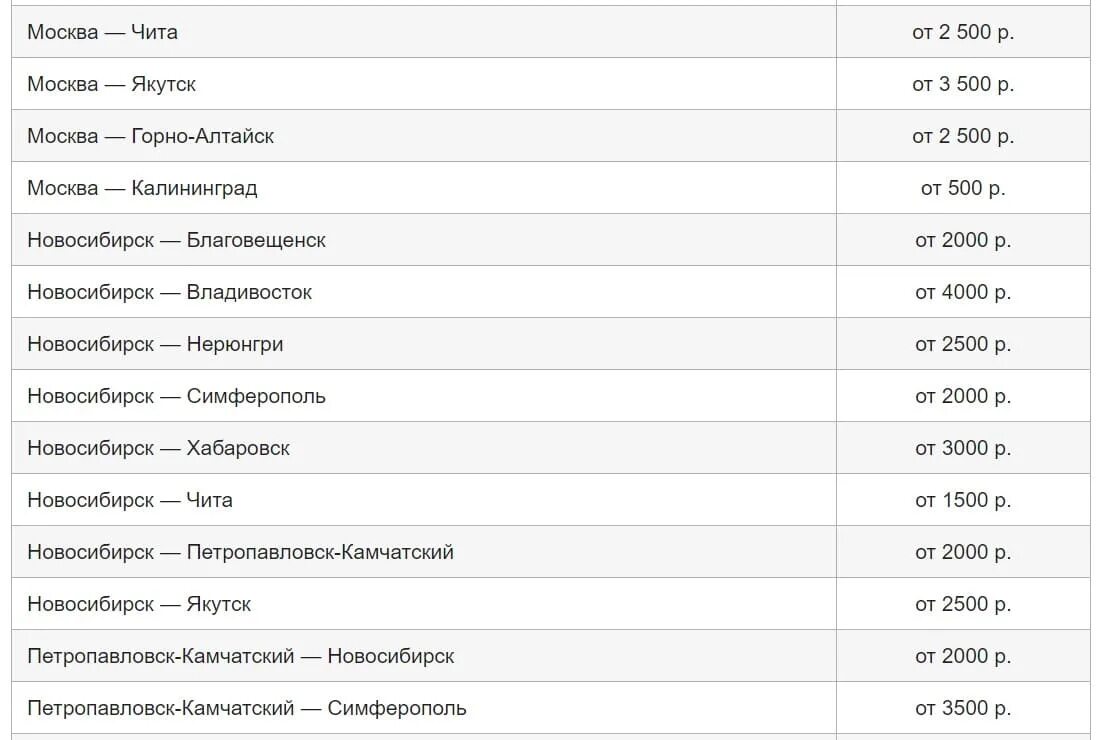Click the Москва — Якутск route text

click(x=111, y=84)
